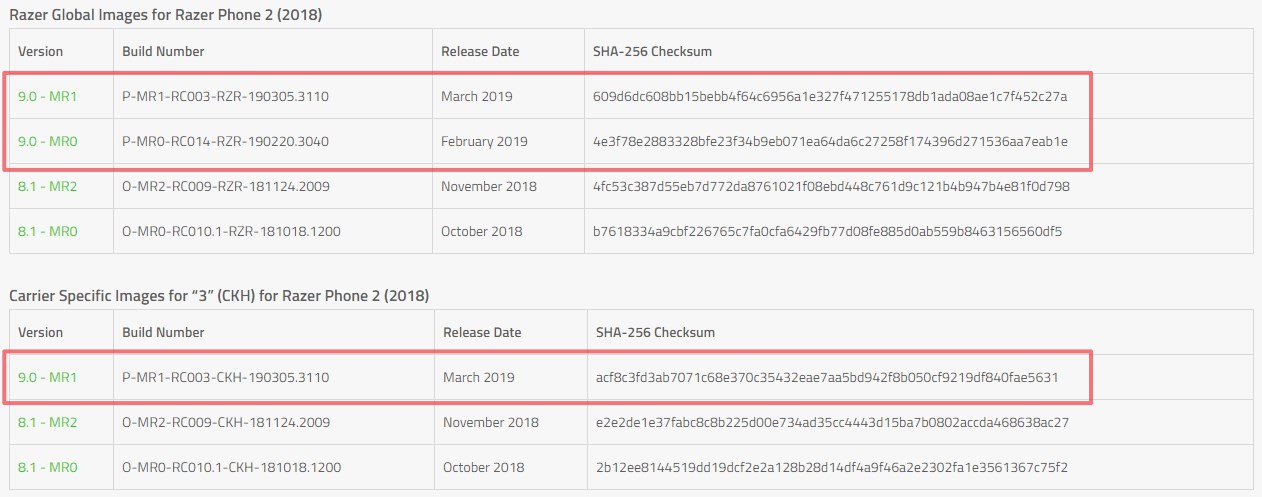Viewport: 1262px width, 497px height.
Task: Open the 8.1 - MR2 CKH carrier image link
Action: (x=47, y=423)
